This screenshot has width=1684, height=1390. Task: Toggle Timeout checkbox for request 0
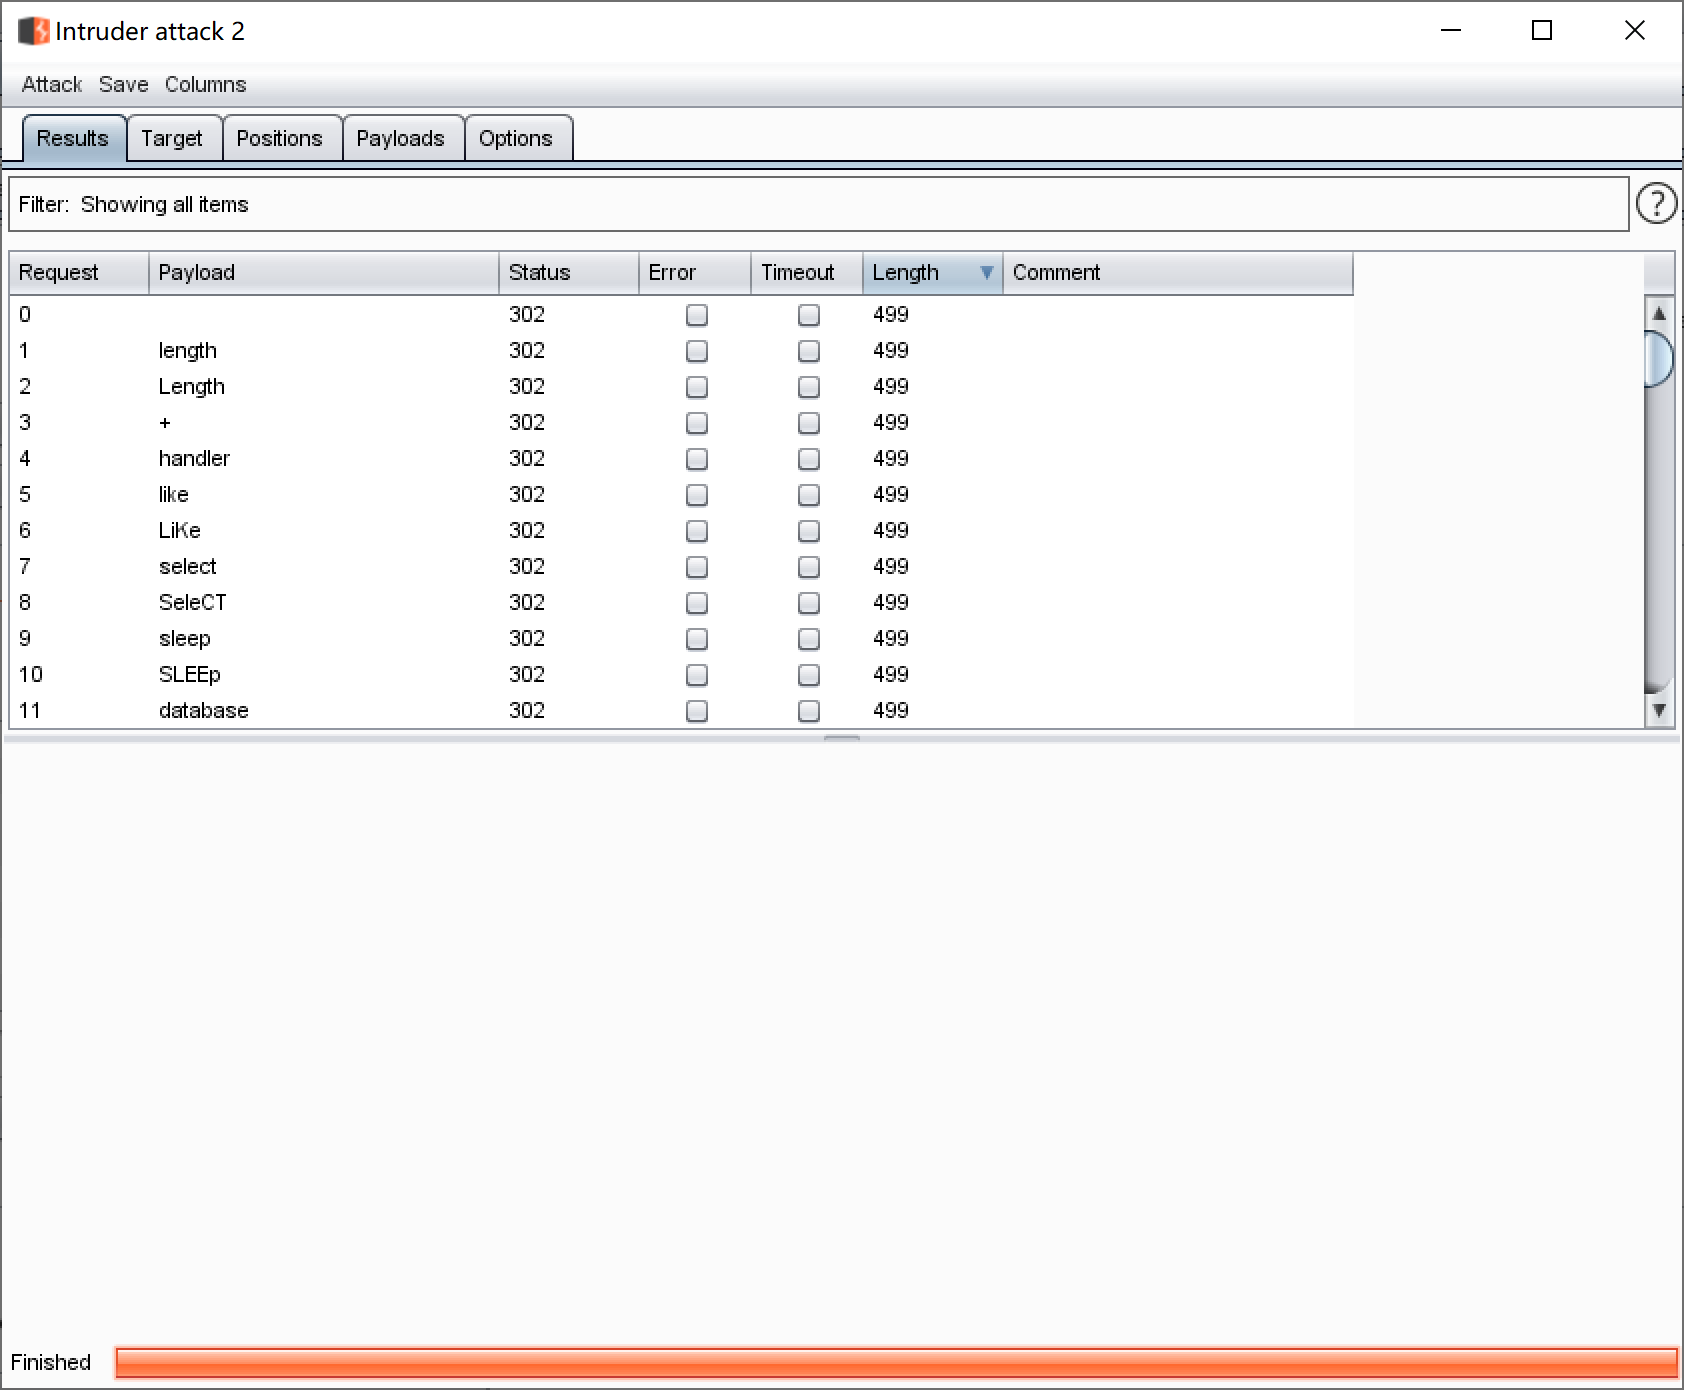[809, 315]
